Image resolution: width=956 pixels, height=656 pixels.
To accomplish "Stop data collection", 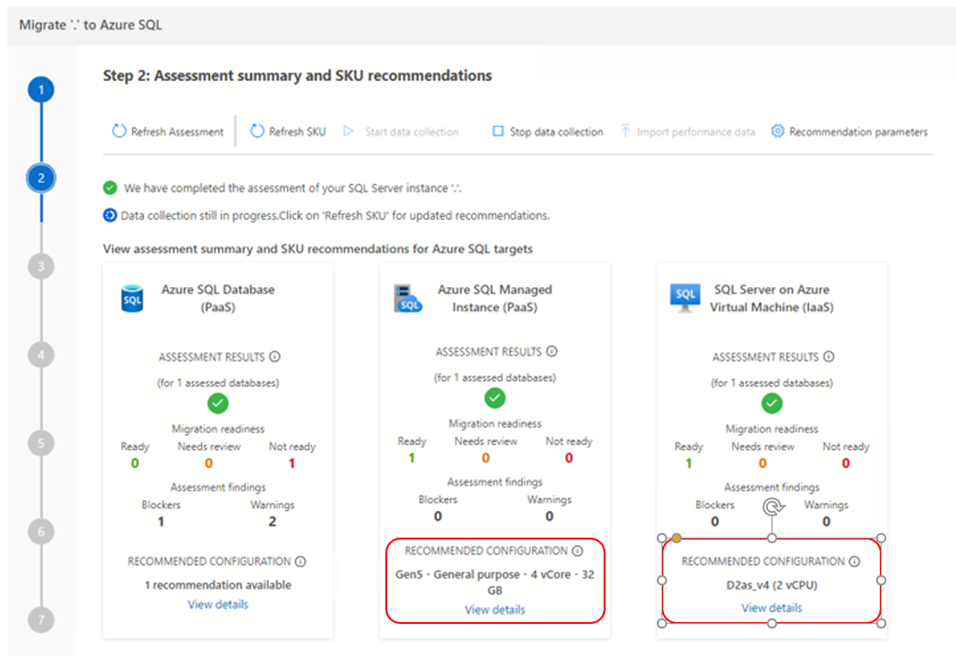I will (548, 132).
